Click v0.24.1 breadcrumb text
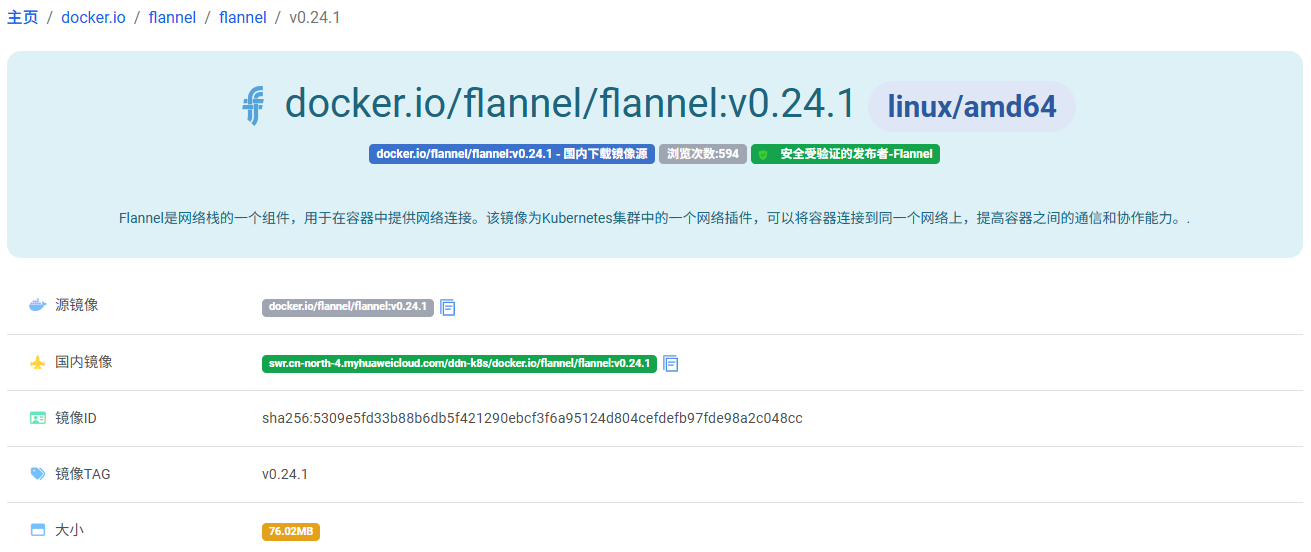1311x552 pixels. (x=315, y=17)
